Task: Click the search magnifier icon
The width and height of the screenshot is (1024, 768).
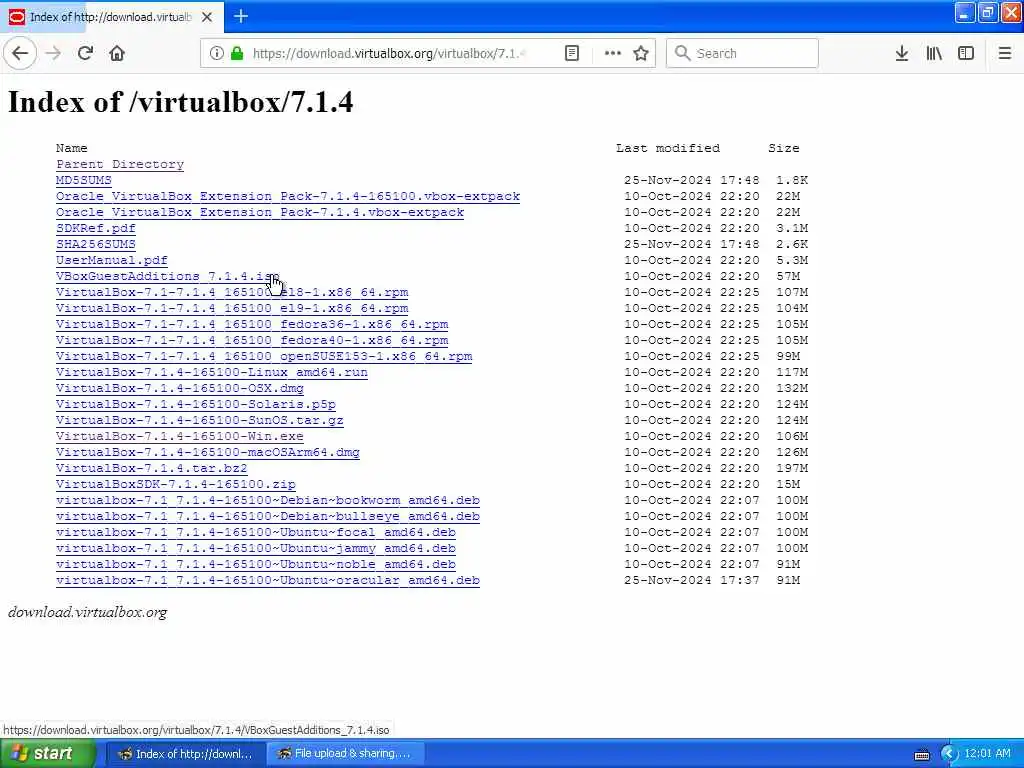Action: coord(682,54)
